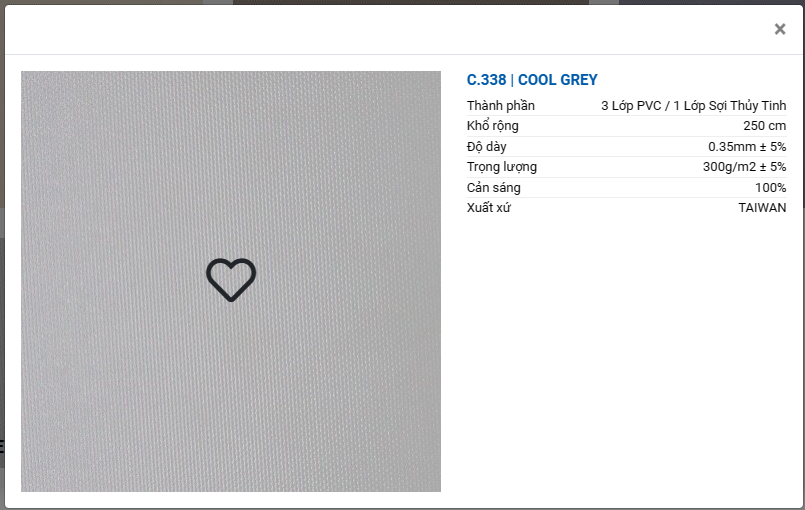Click the dimmed page strip above popup
Screen dimensions: 805x510
402,2
